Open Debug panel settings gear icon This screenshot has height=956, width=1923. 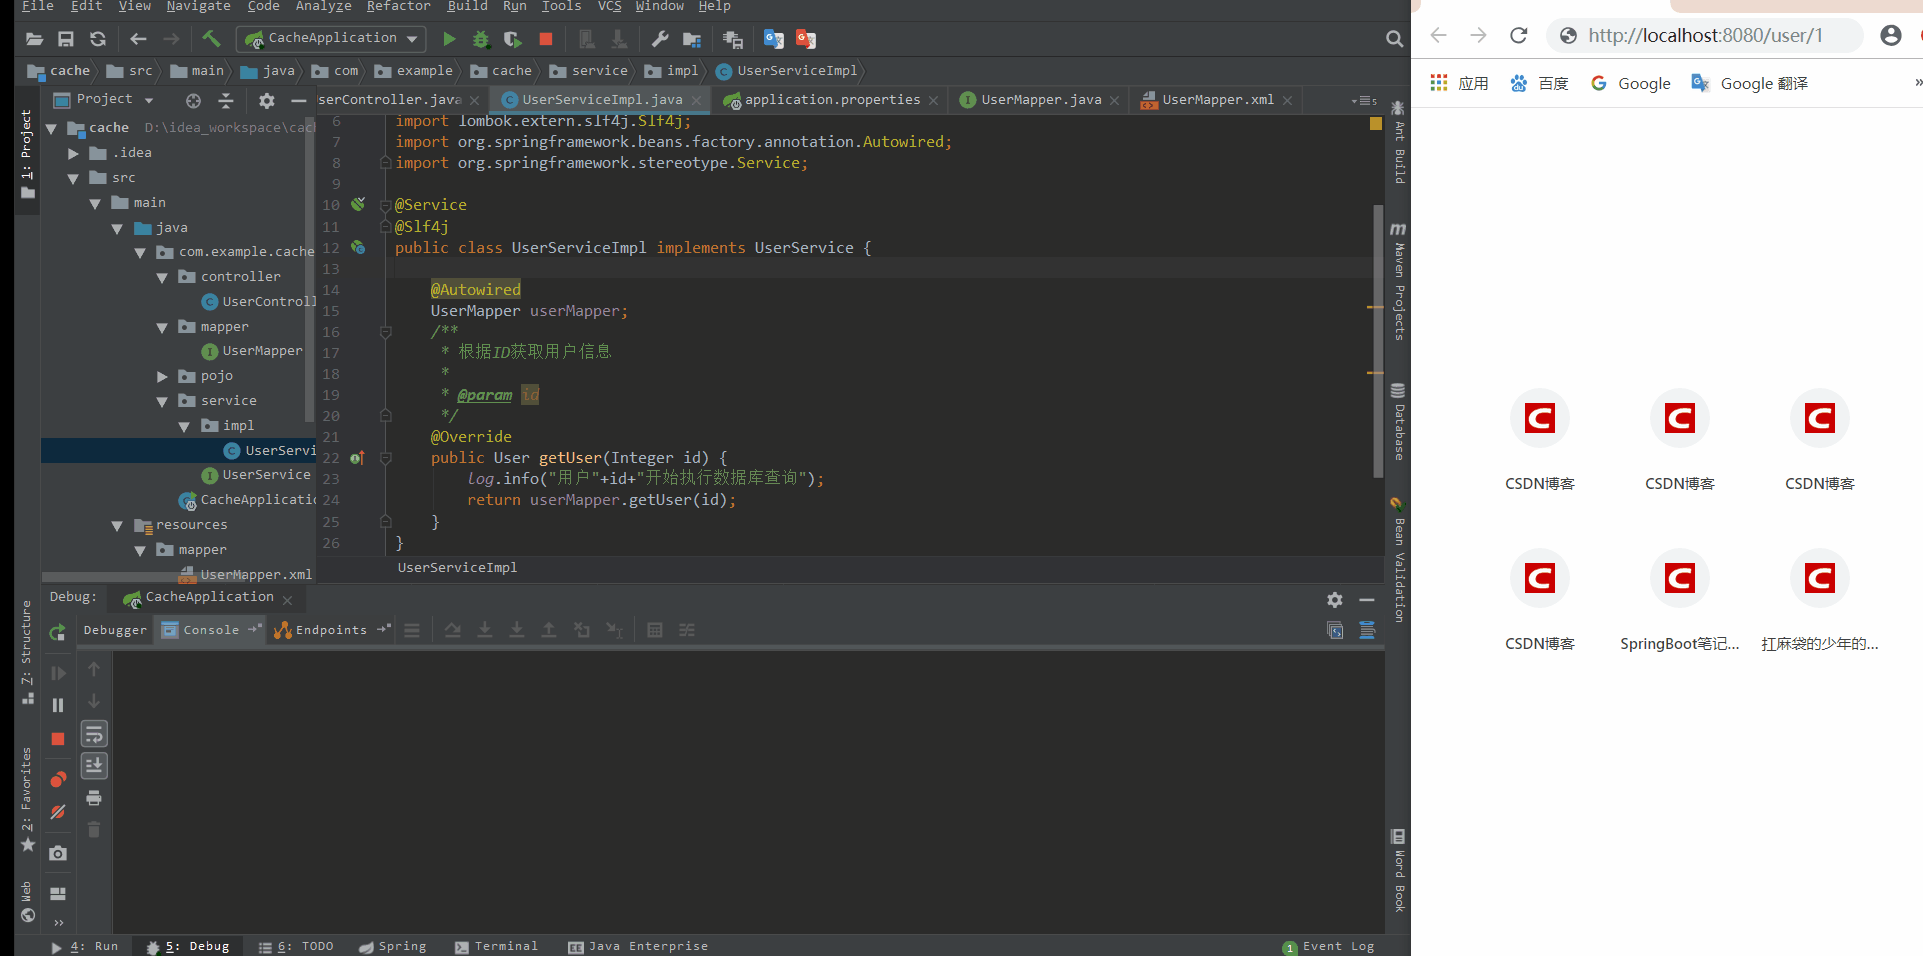click(x=1335, y=599)
